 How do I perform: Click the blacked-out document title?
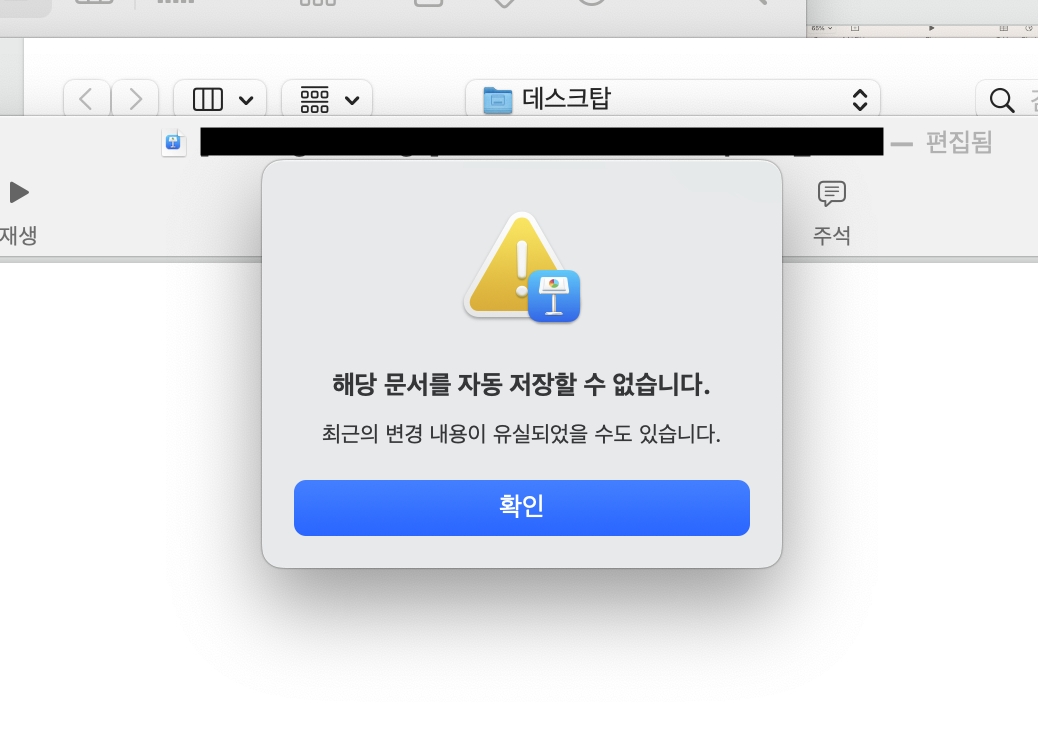click(x=542, y=142)
